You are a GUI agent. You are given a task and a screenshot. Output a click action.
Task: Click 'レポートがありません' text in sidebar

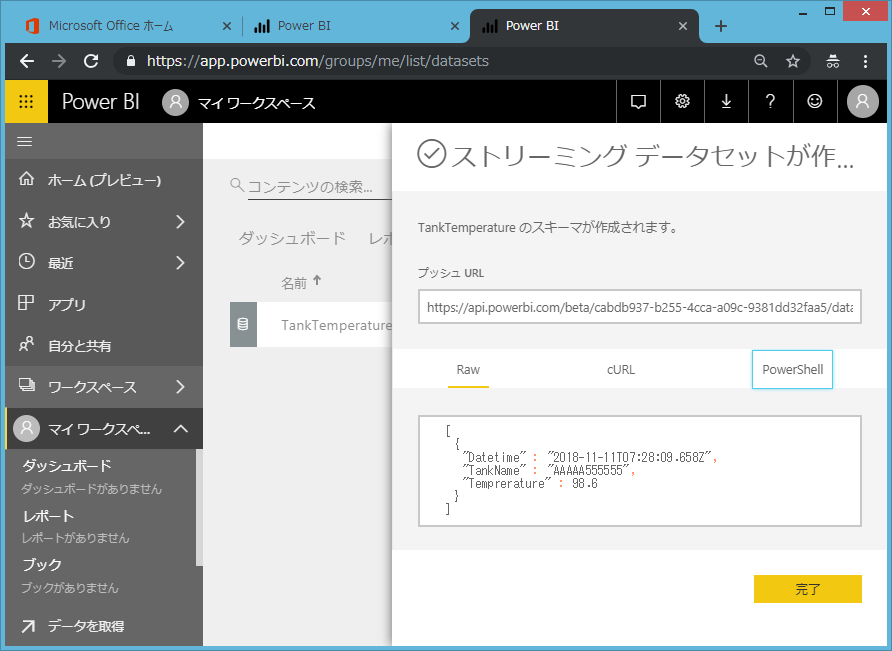click(76, 538)
